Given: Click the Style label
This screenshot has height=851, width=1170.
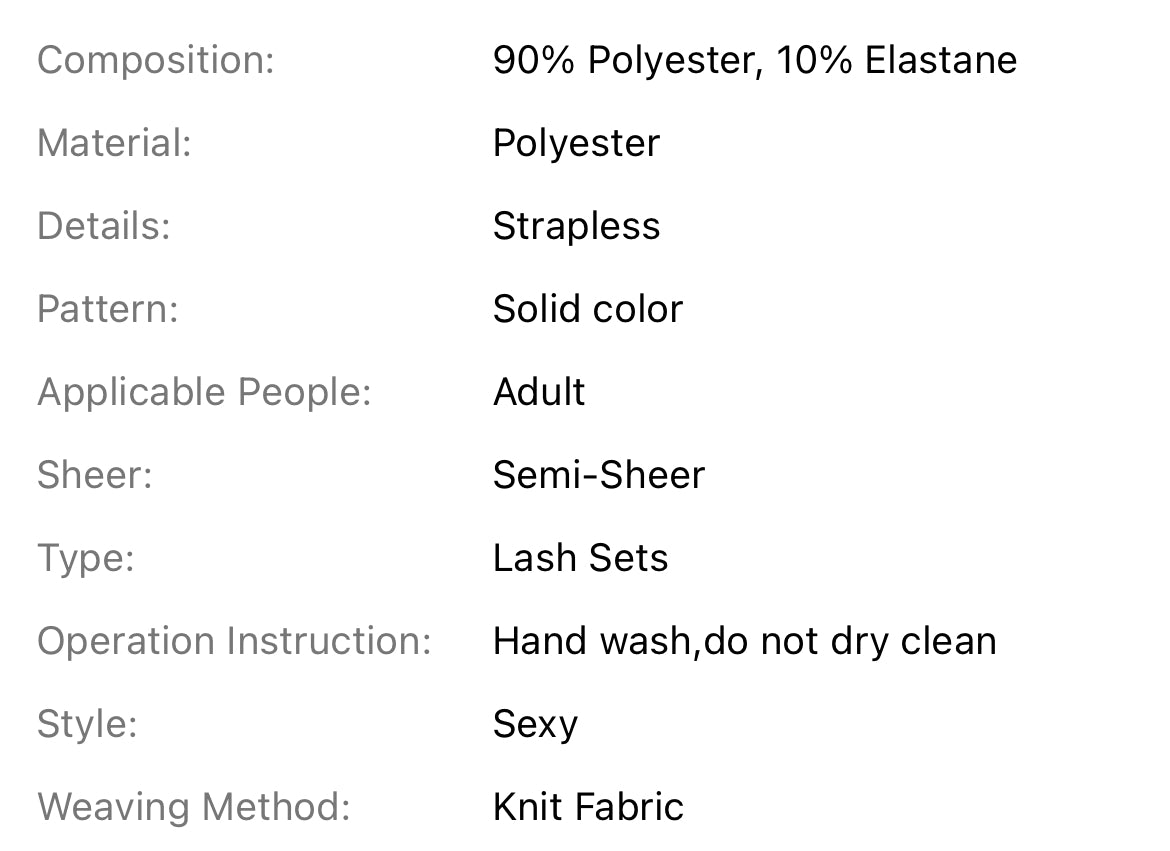Looking at the screenshot, I should coord(87,725).
